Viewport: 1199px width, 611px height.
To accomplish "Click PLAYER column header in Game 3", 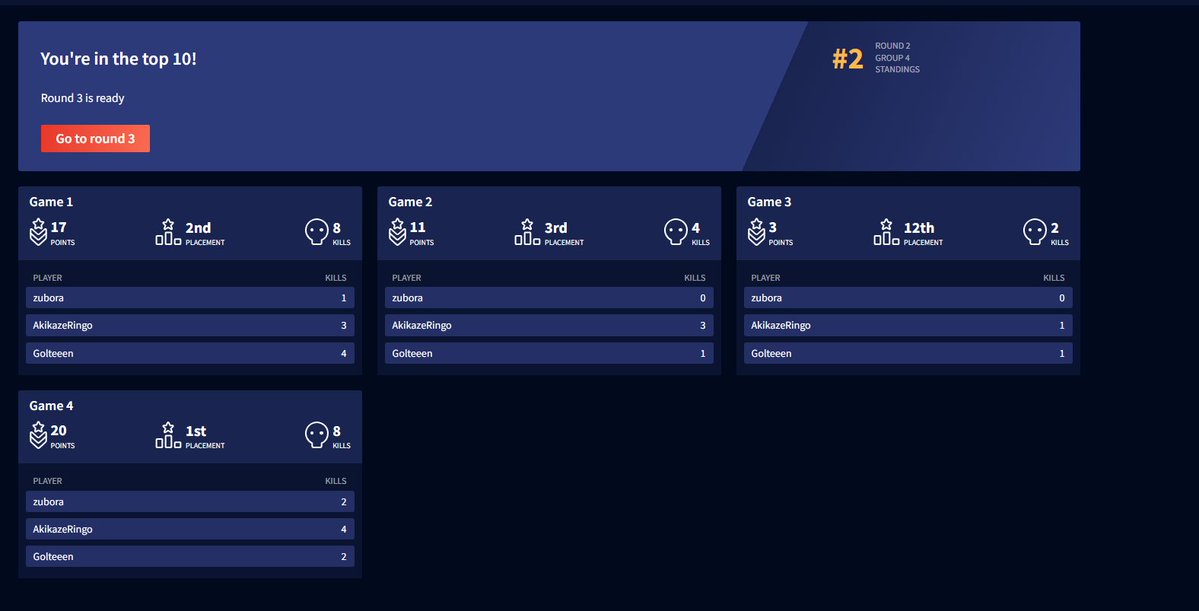I will [x=765, y=278].
